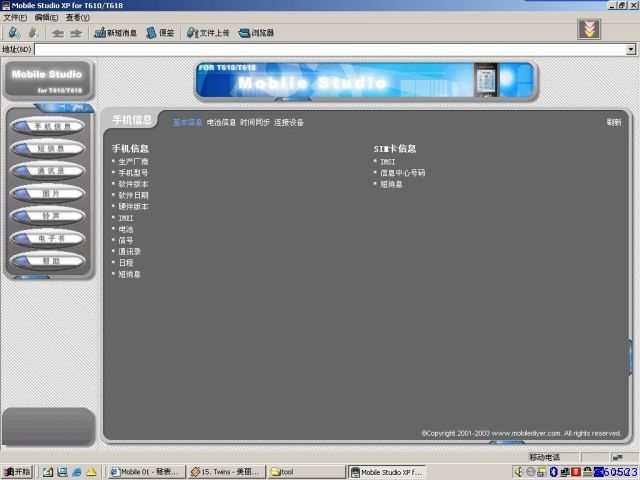Viewport: 640px width, 480px height.
Task: Select 短信息 in the sidebar
Action: (48, 149)
